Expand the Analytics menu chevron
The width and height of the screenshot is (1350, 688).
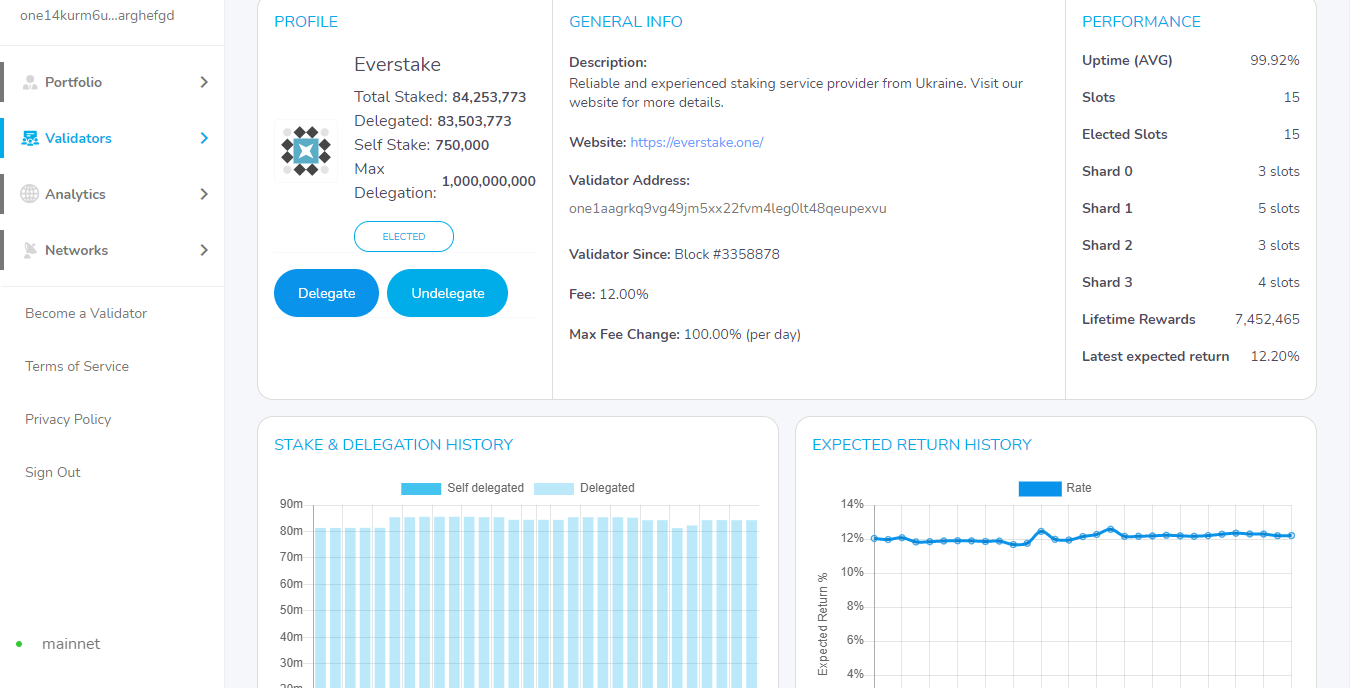(204, 194)
